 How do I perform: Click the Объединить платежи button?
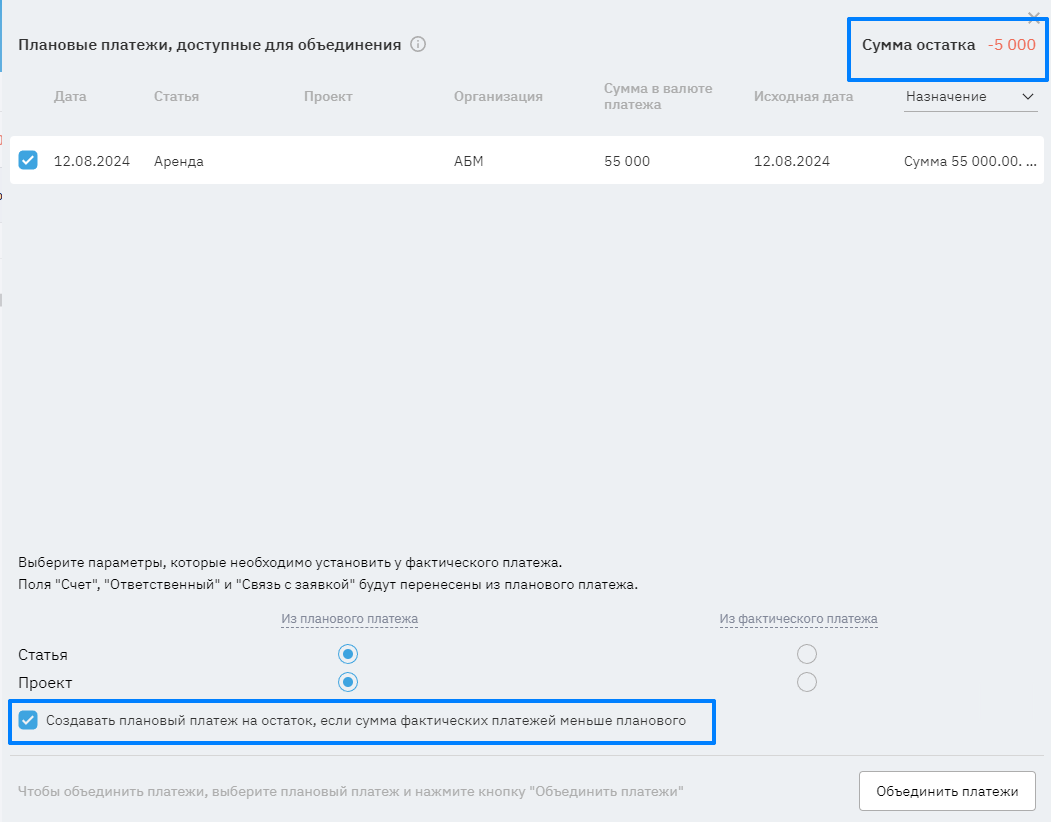pos(947,791)
